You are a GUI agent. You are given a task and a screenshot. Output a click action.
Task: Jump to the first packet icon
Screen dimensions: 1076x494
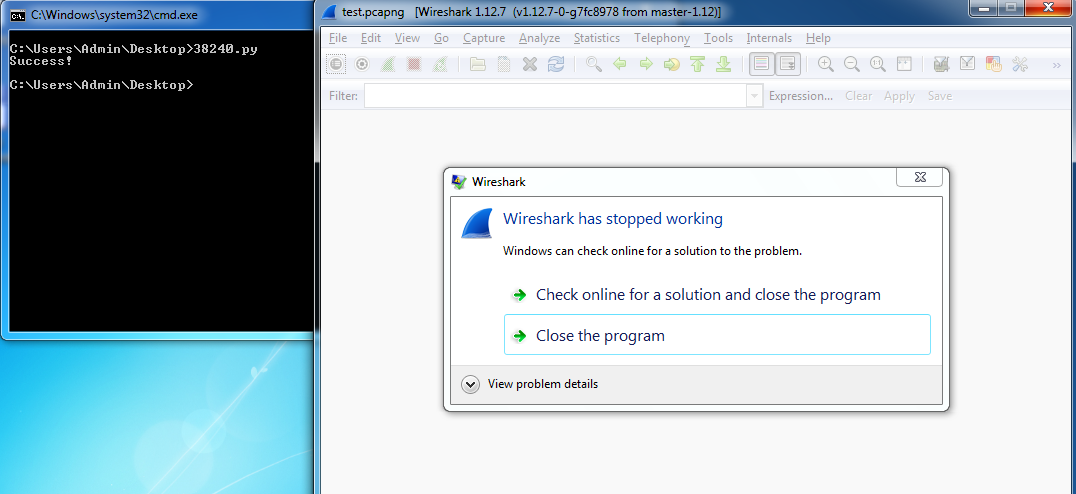[x=697, y=64]
